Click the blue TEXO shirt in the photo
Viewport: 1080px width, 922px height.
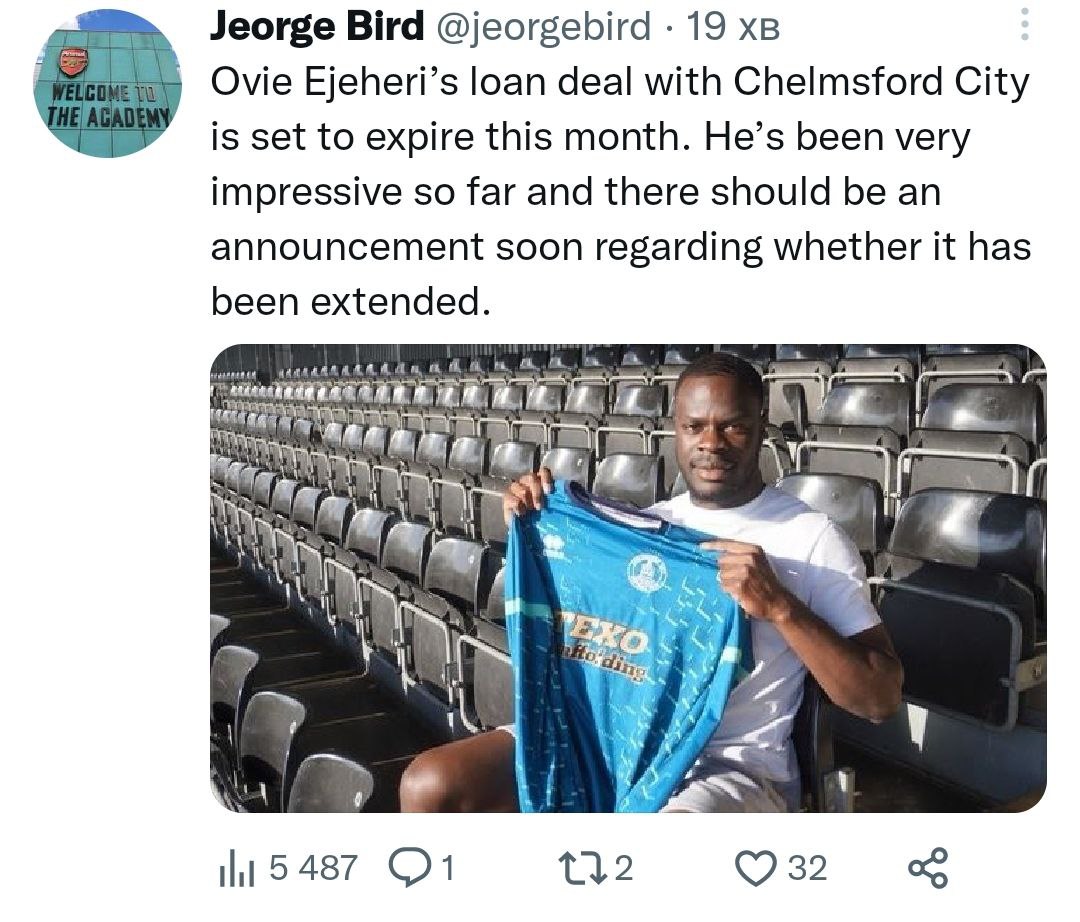(x=625, y=650)
